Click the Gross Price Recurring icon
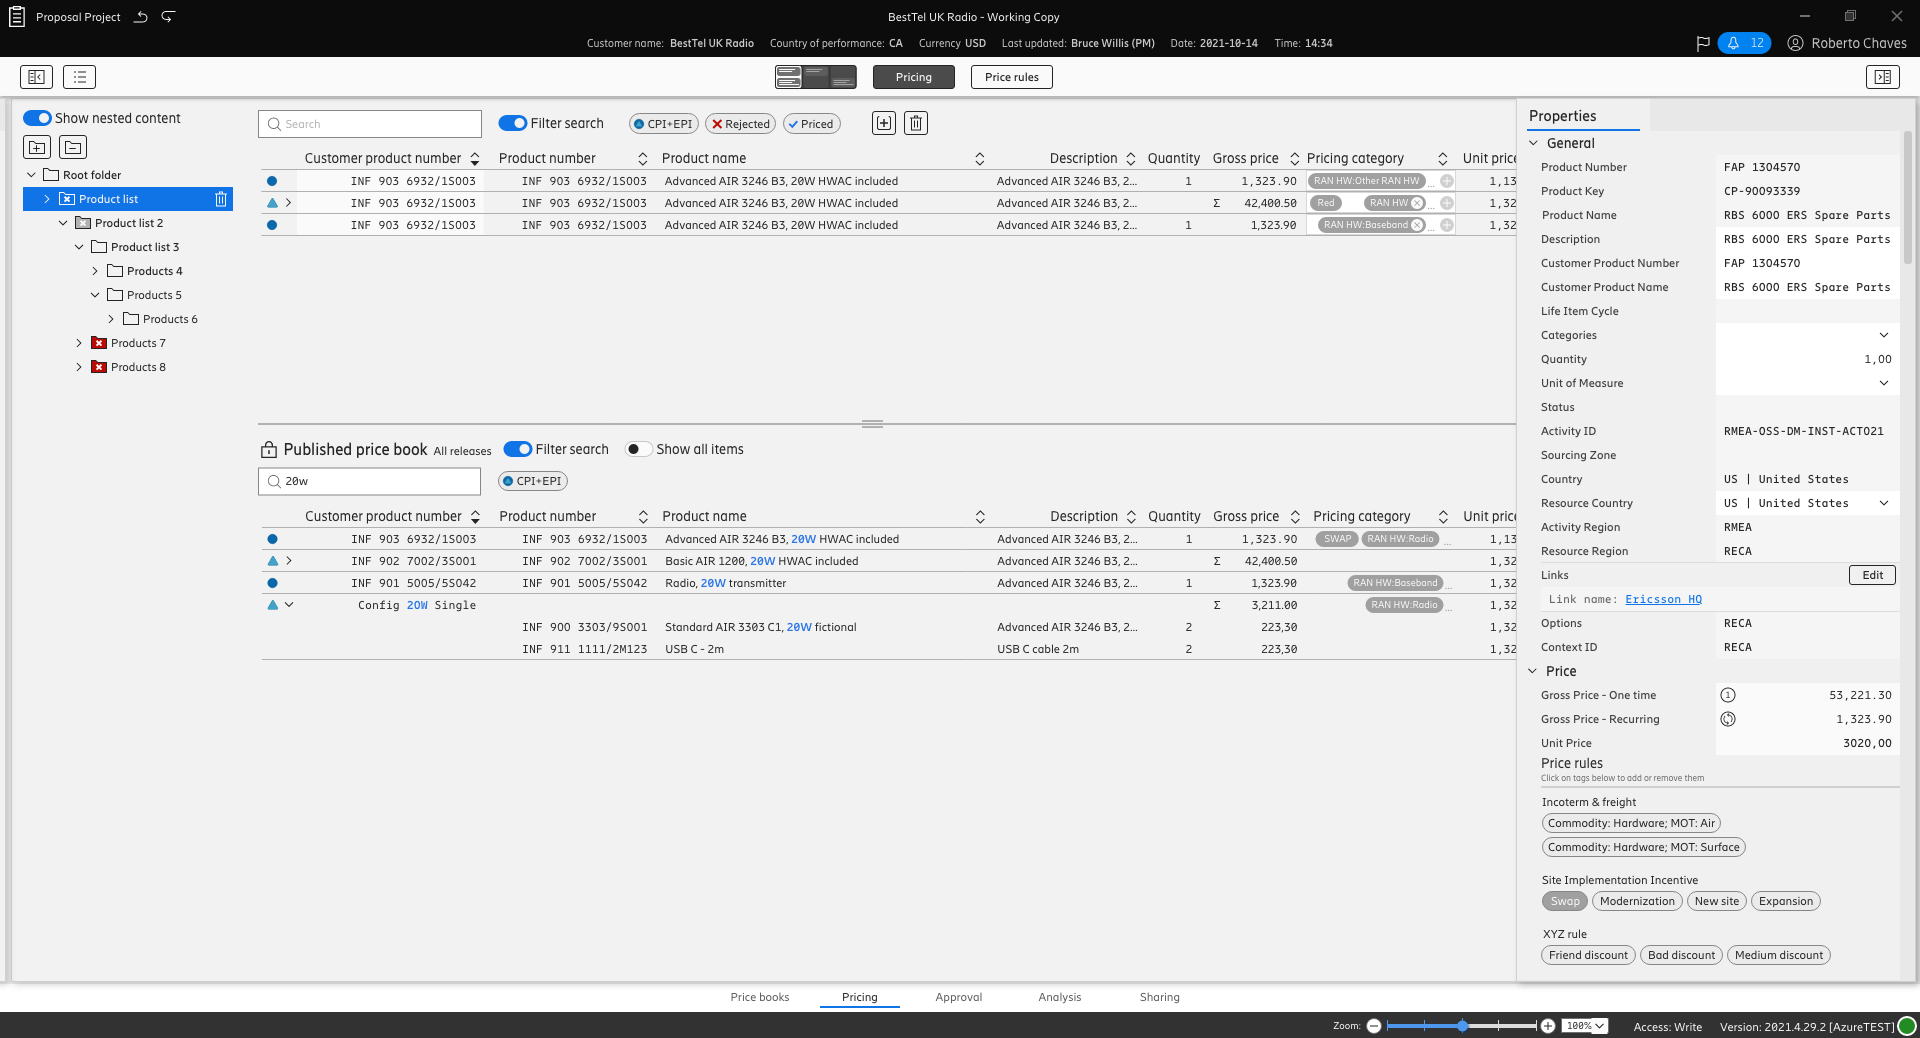The image size is (1920, 1038). click(x=1728, y=719)
